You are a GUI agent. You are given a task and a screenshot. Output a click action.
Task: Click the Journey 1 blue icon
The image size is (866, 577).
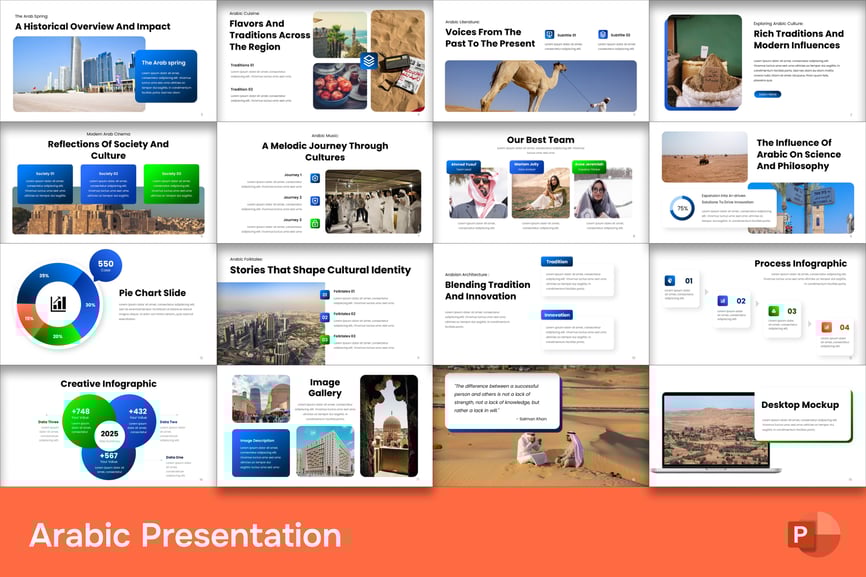tap(315, 178)
